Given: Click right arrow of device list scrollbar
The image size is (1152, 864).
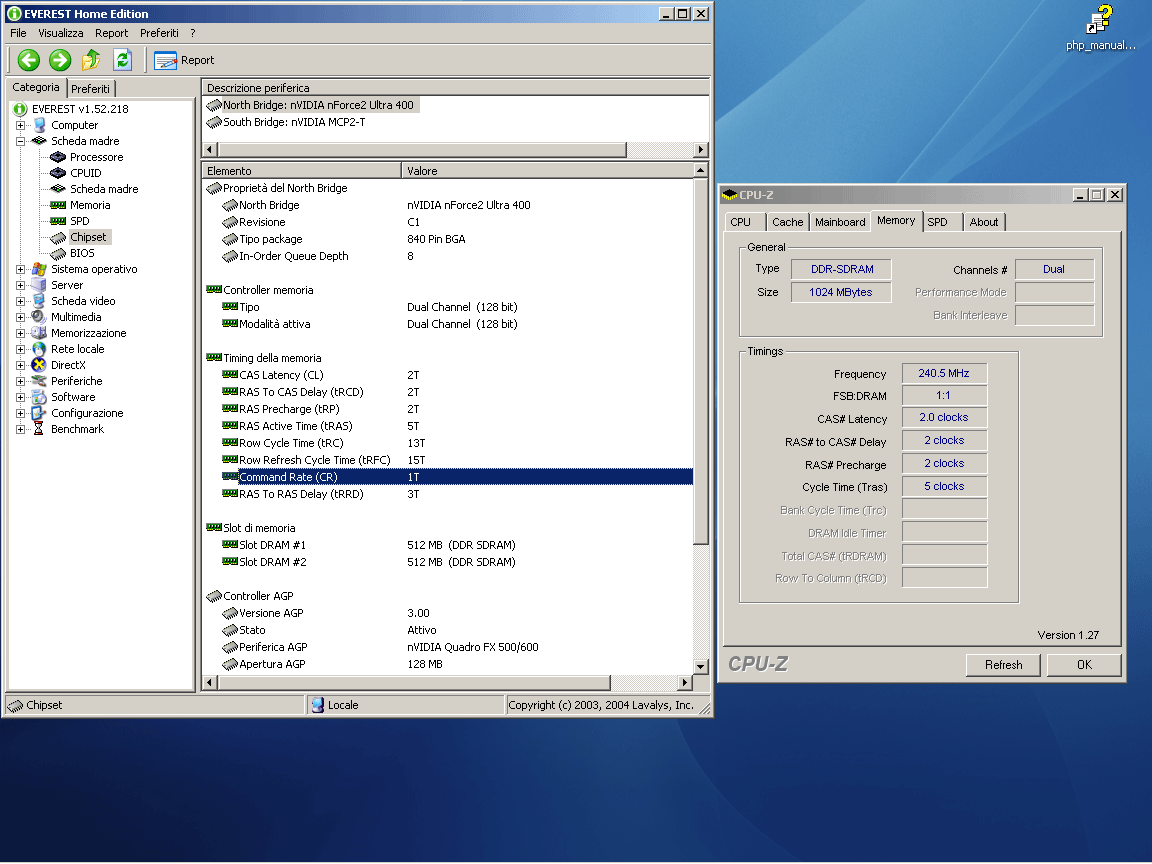Looking at the screenshot, I should click(x=700, y=150).
